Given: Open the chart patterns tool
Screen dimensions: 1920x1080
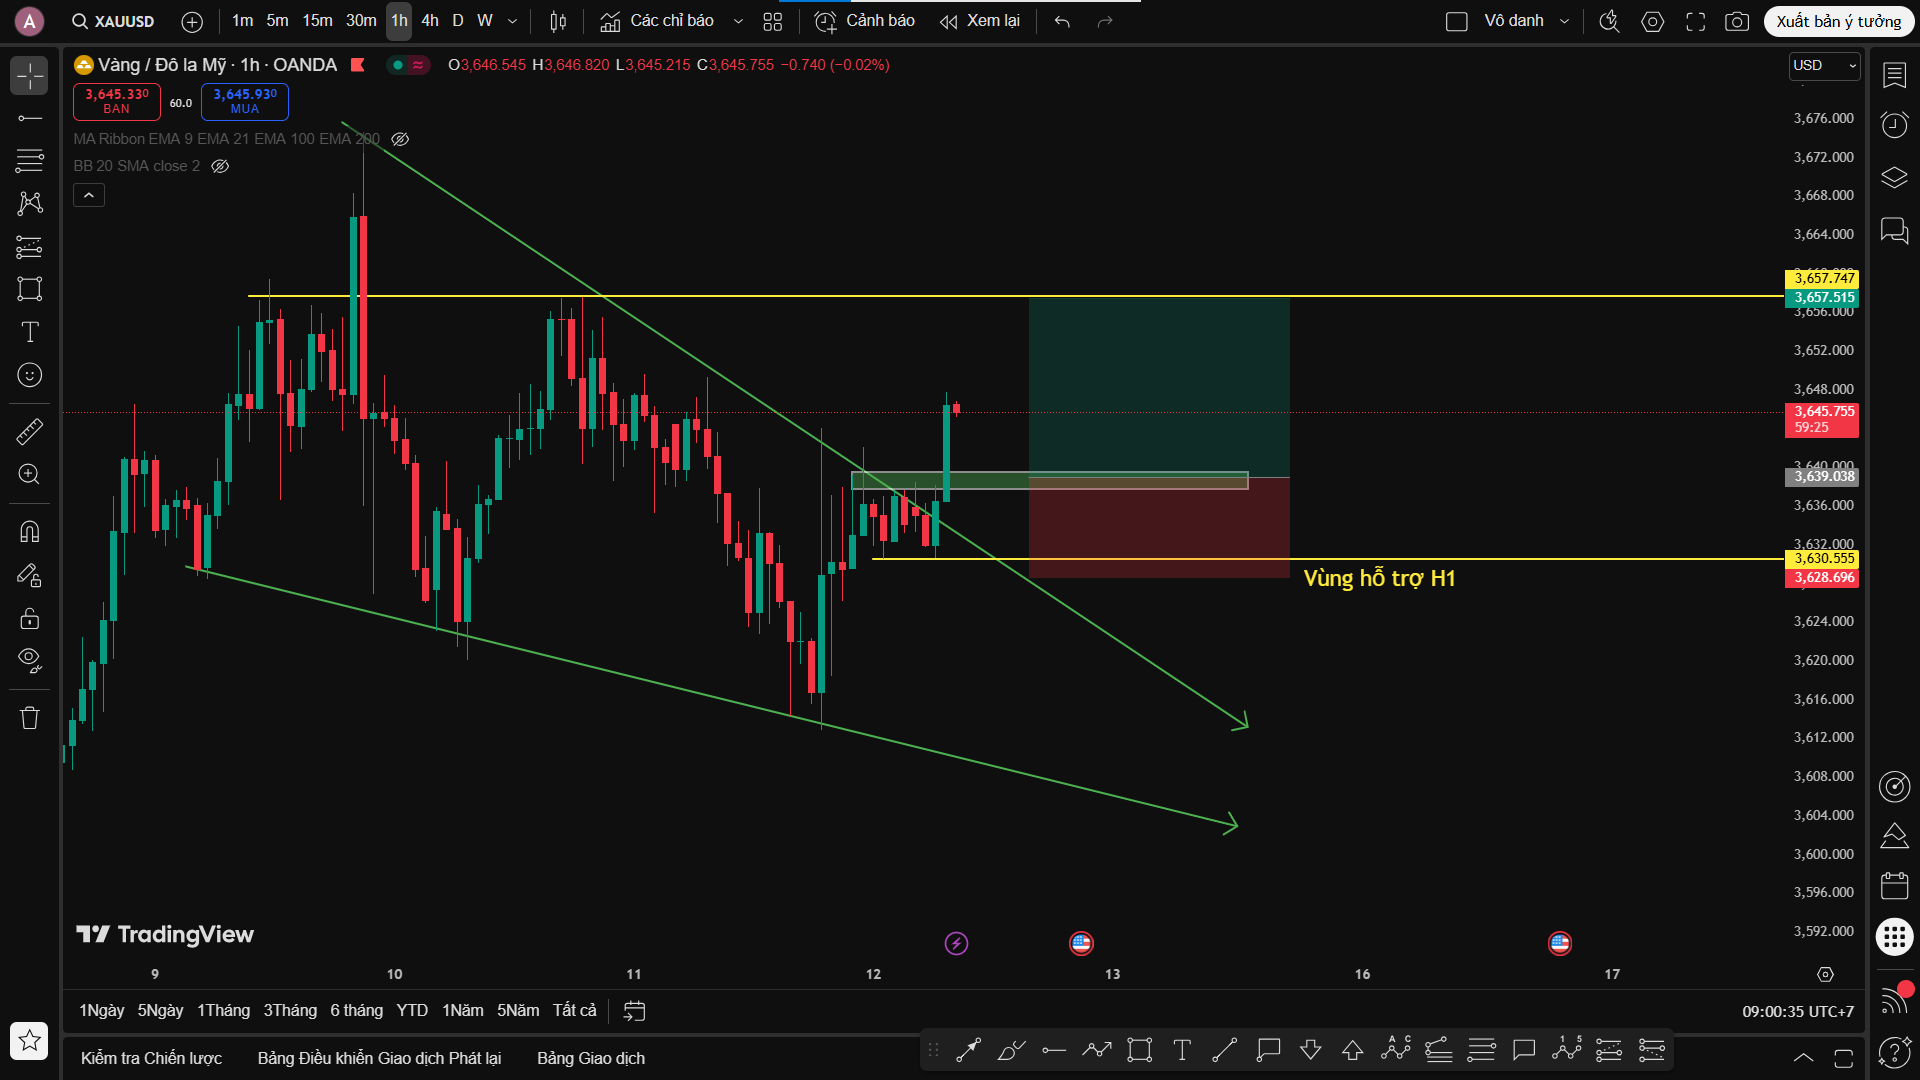Looking at the screenshot, I should (x=30, y=203).
